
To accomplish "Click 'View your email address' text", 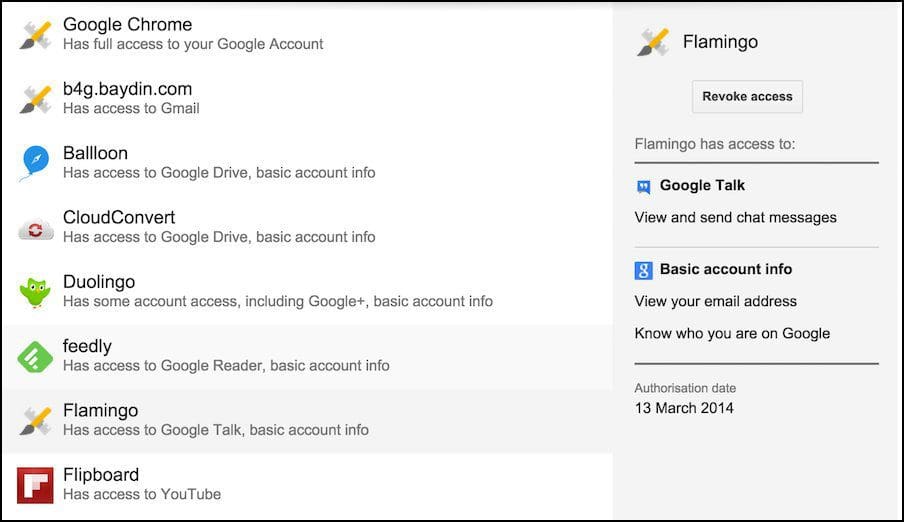I will 715,302.
